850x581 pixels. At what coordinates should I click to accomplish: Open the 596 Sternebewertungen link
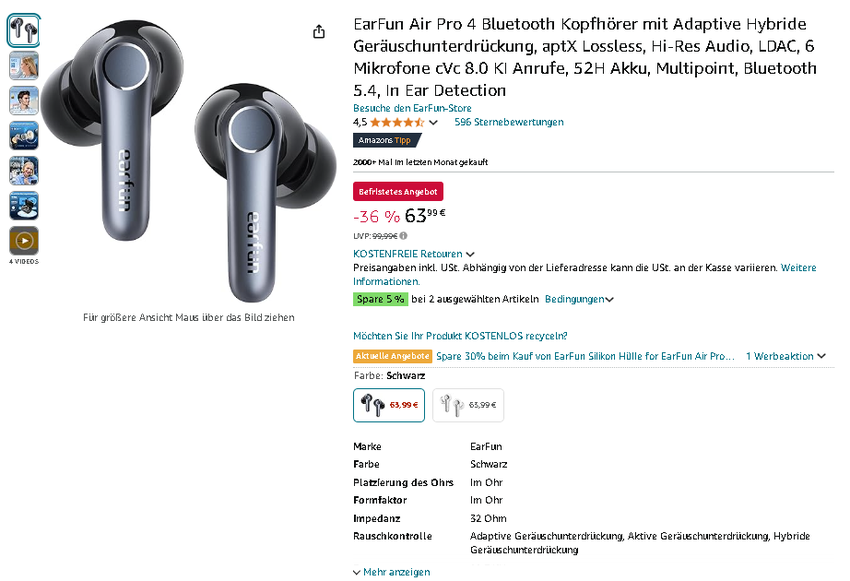pos(509,122)
